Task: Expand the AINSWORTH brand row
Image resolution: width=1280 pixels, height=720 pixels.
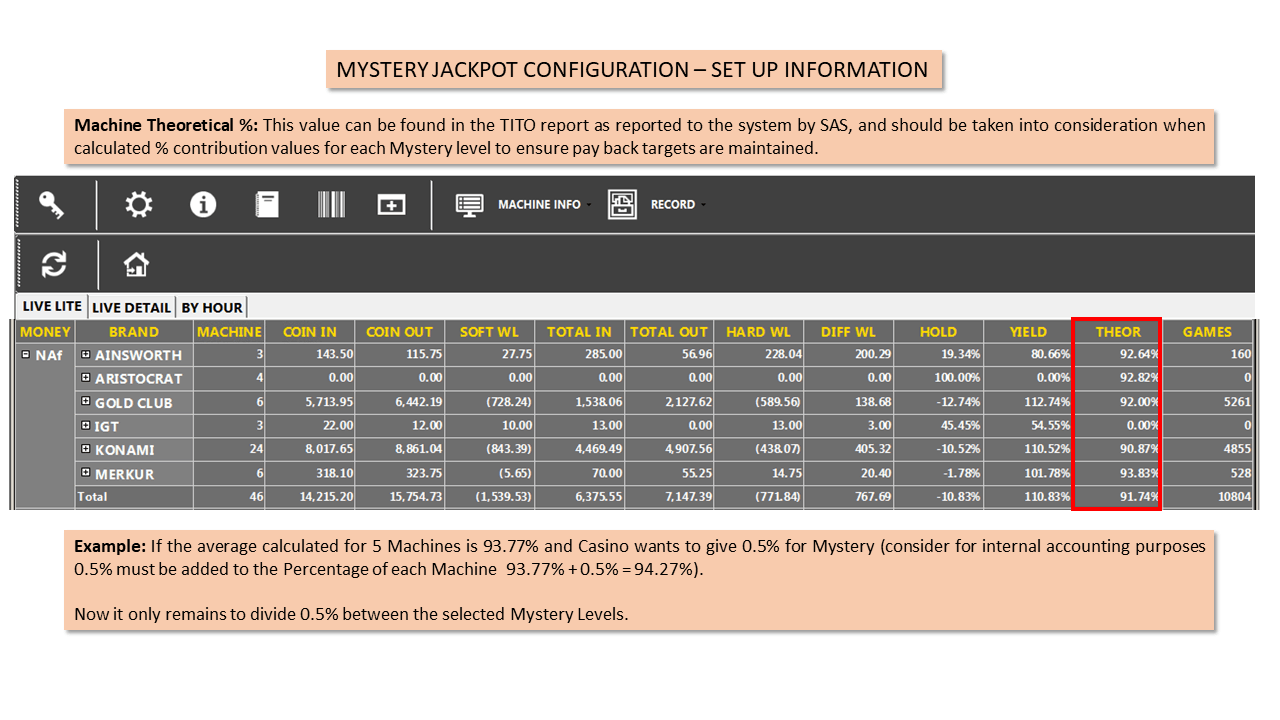Action: (x=86, y=354)
